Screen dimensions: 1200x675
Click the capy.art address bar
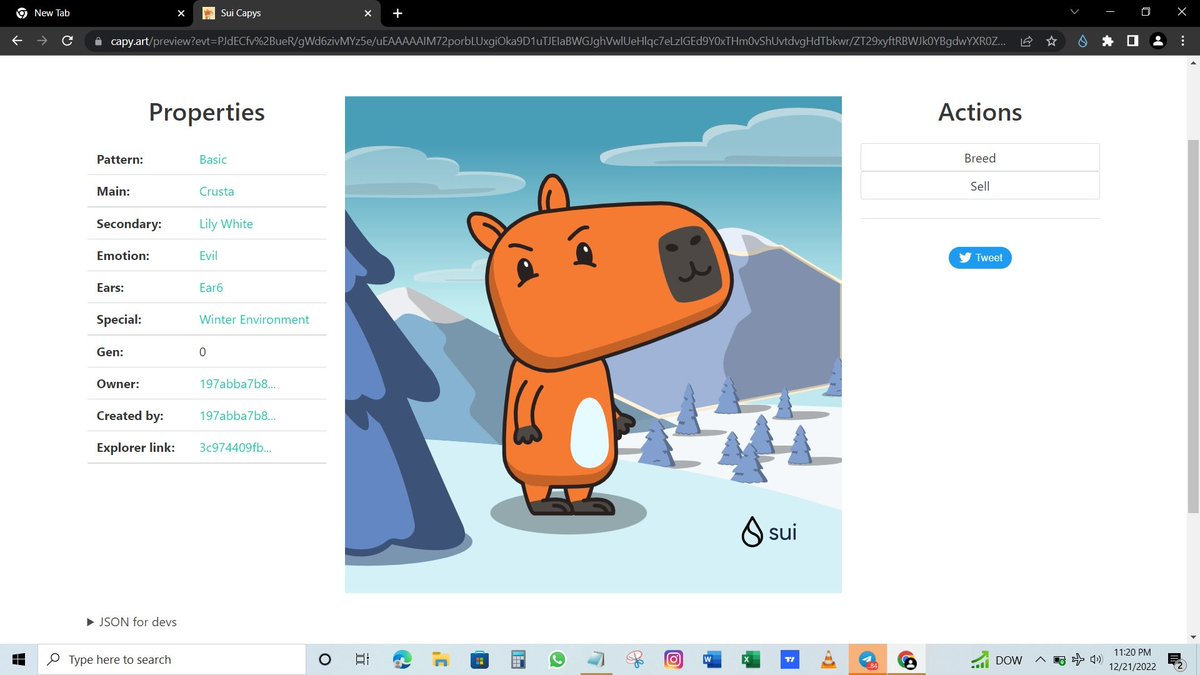point(560,41)
